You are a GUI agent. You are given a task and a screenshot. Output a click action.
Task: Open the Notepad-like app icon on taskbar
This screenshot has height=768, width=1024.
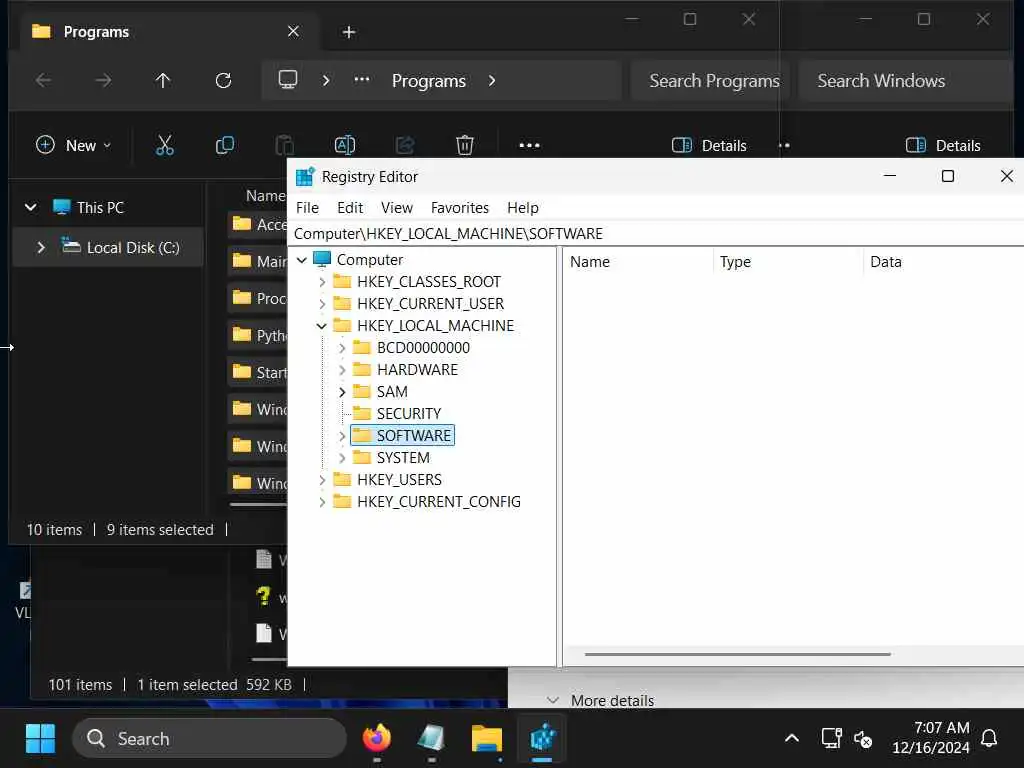[431, 739]
